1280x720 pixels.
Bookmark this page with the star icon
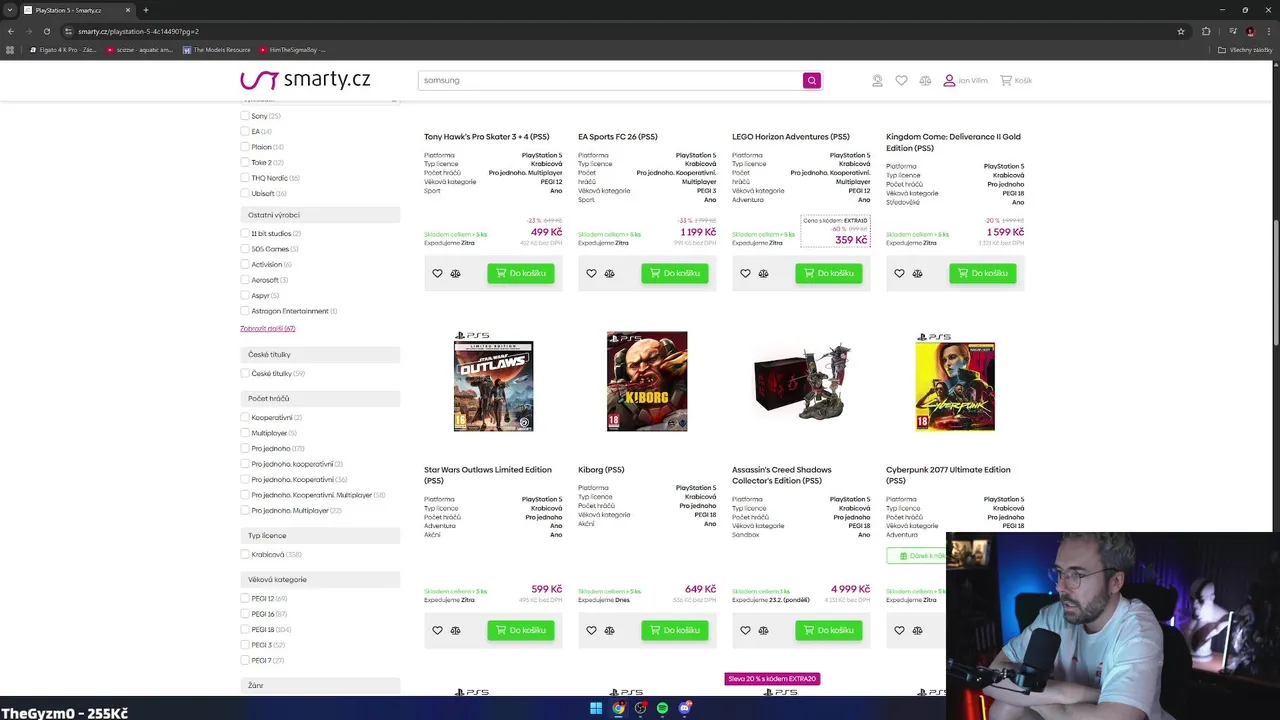tap(1181, 31)
